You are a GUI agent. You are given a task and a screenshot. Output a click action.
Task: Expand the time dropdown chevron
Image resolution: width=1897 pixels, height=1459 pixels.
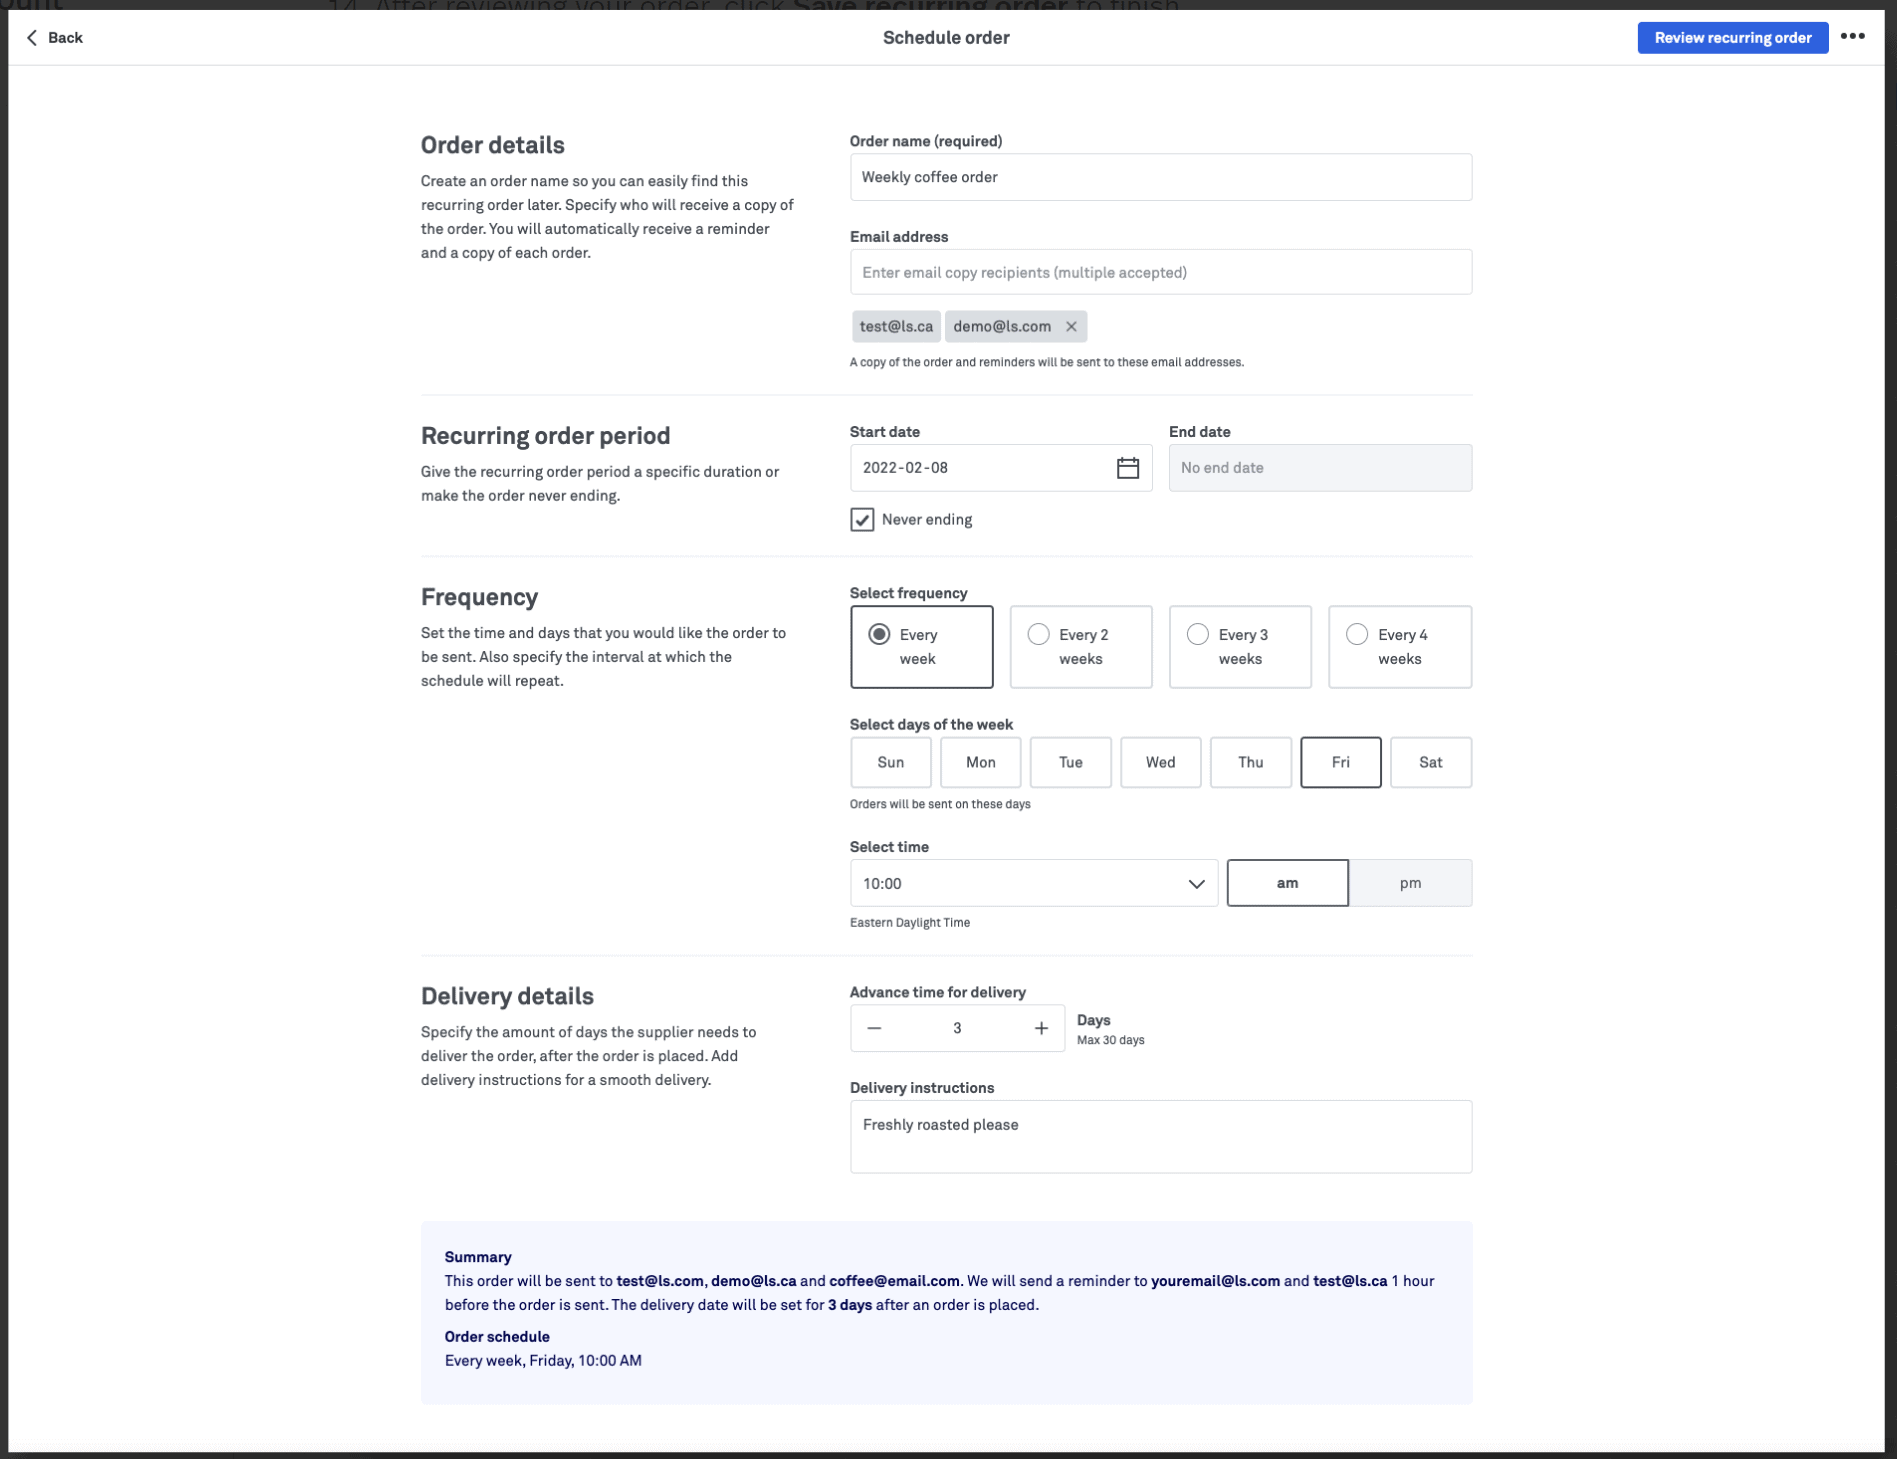point(1196,884)
